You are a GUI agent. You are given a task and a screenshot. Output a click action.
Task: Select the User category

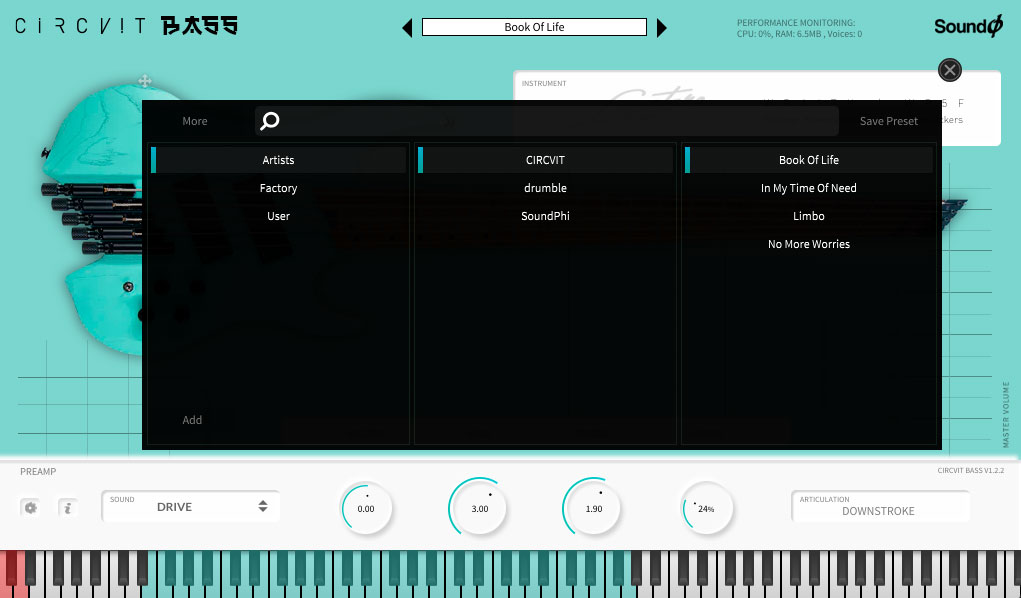[278, 216]
